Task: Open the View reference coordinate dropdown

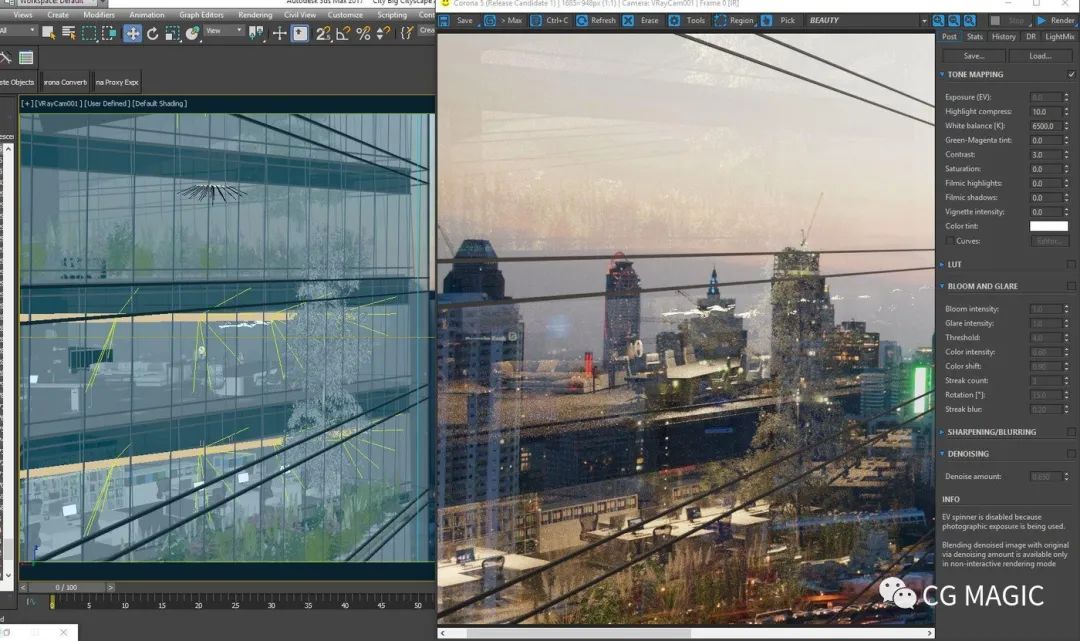Action: pyautogui.click(x=225, y=31)
